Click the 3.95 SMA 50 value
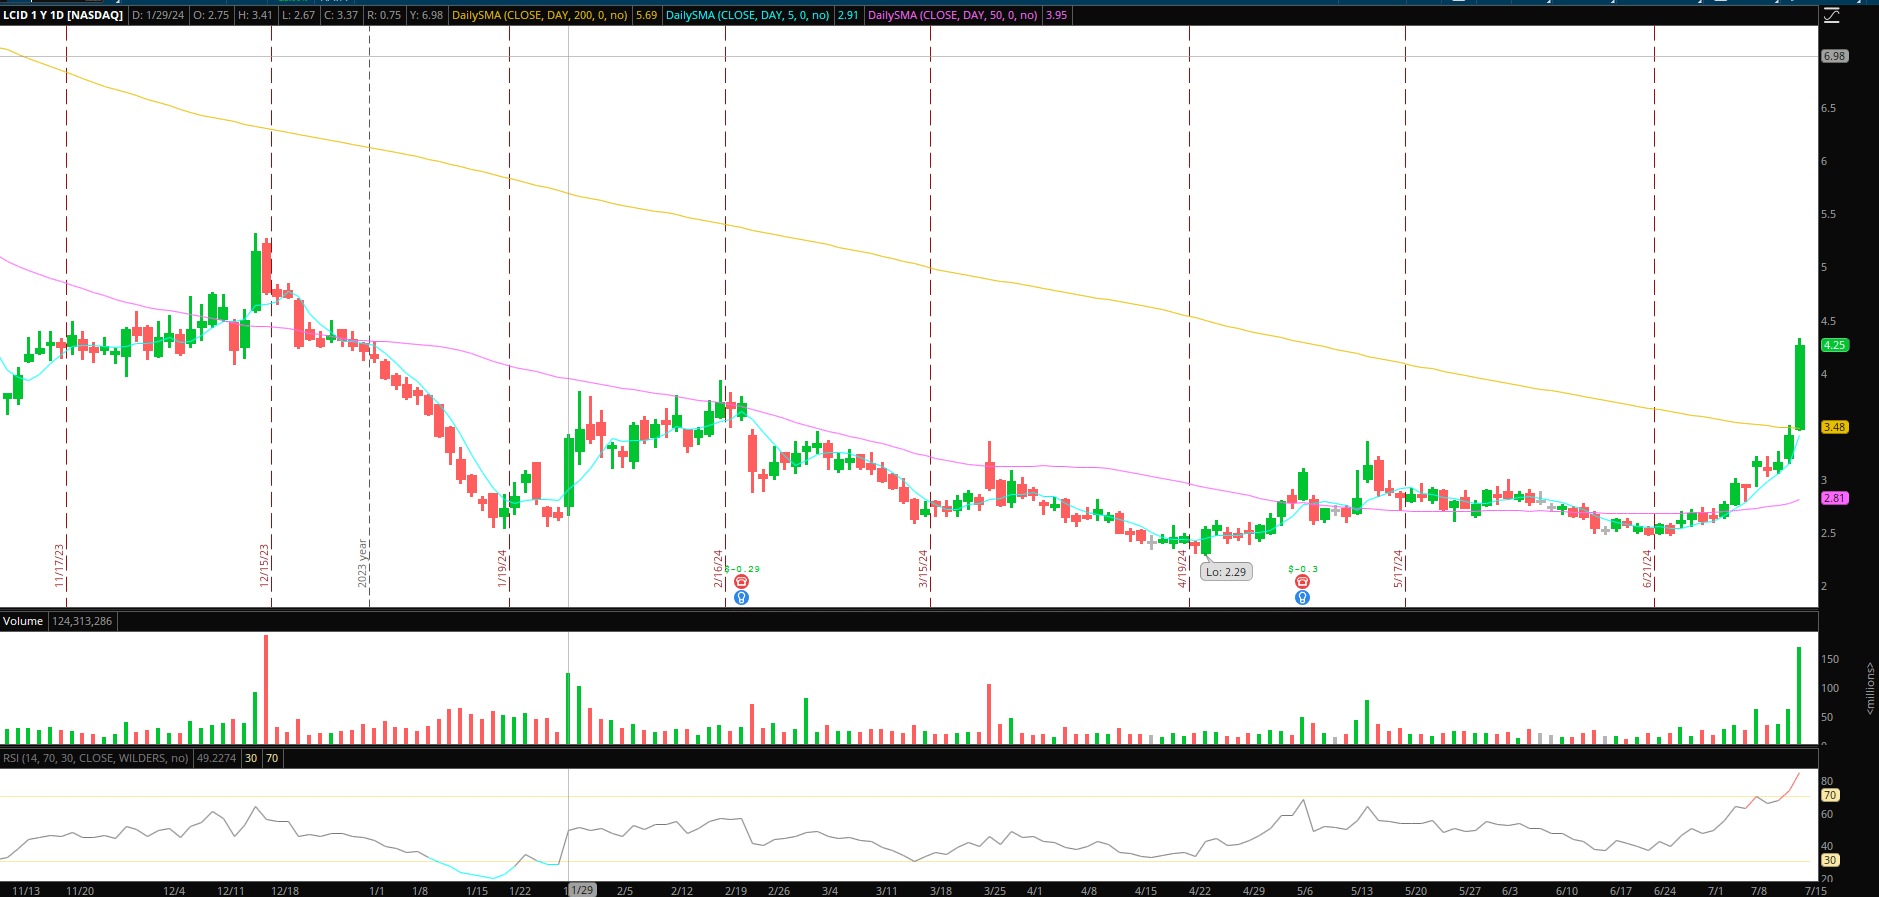The height and width of the screenshot is (897, 1879). pyautogui.click(x=1056, y=15)
